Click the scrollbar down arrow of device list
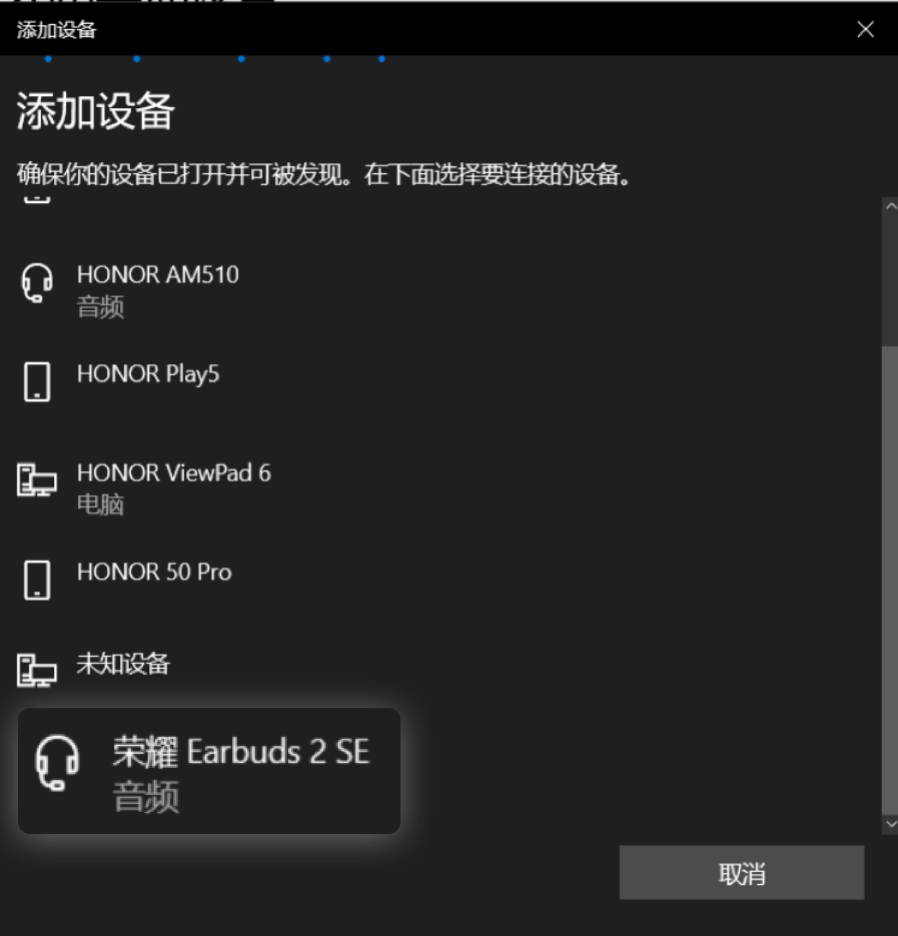The image size is (898, 936). click(890, 824)
